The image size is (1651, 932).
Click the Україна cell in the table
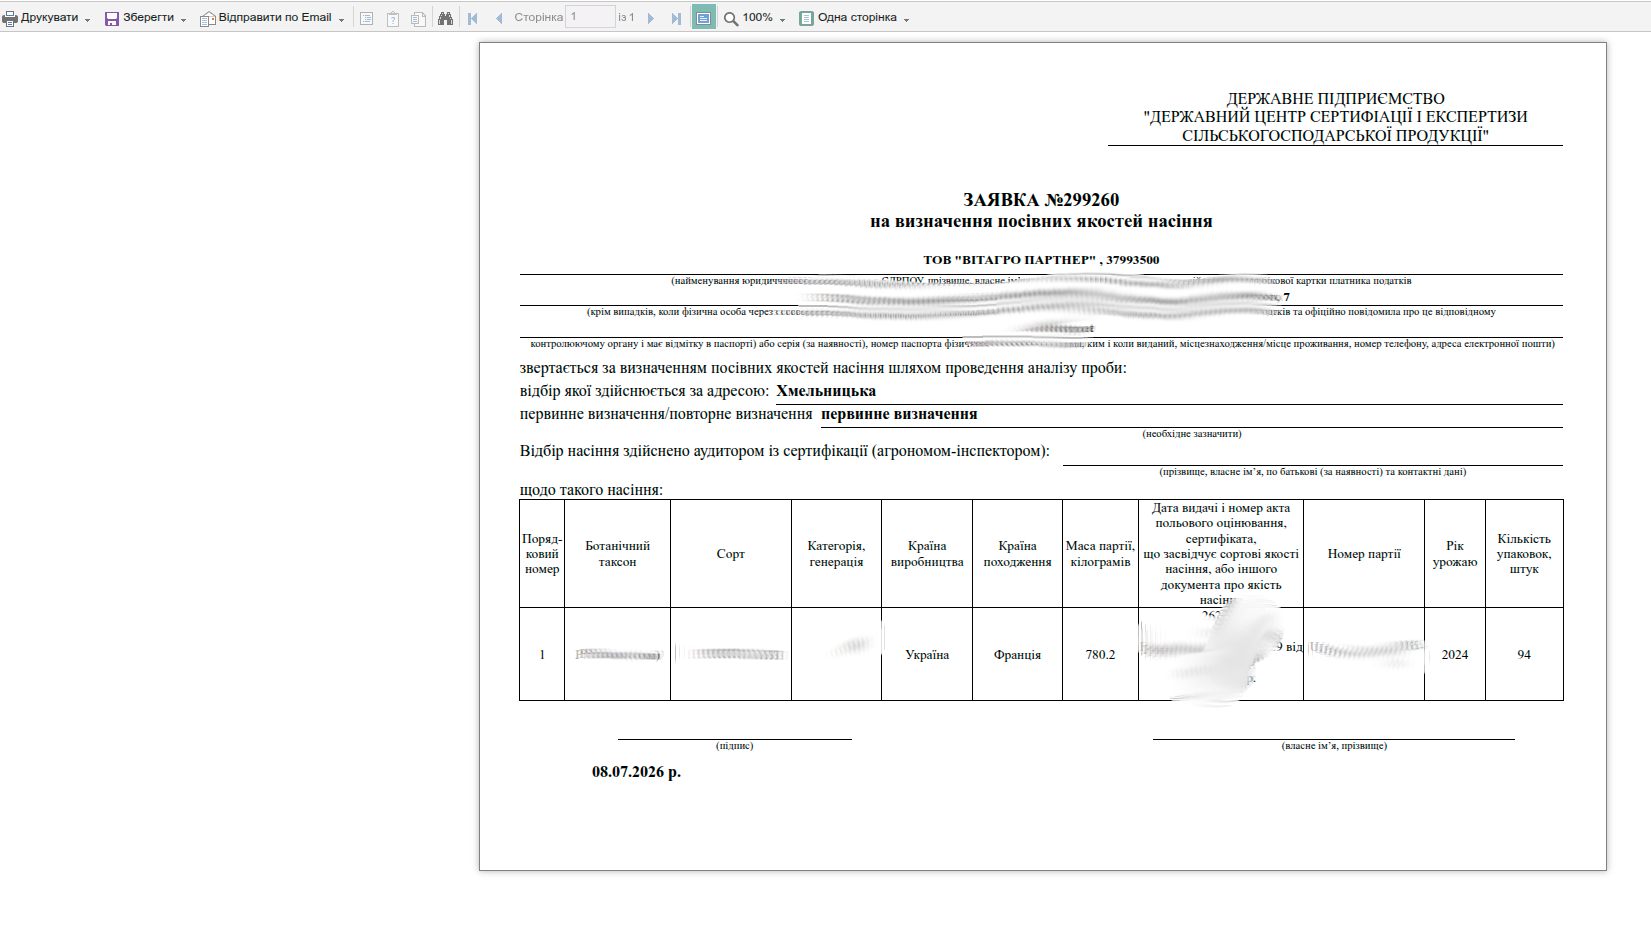pyautogui.click(x=927, y=655)
